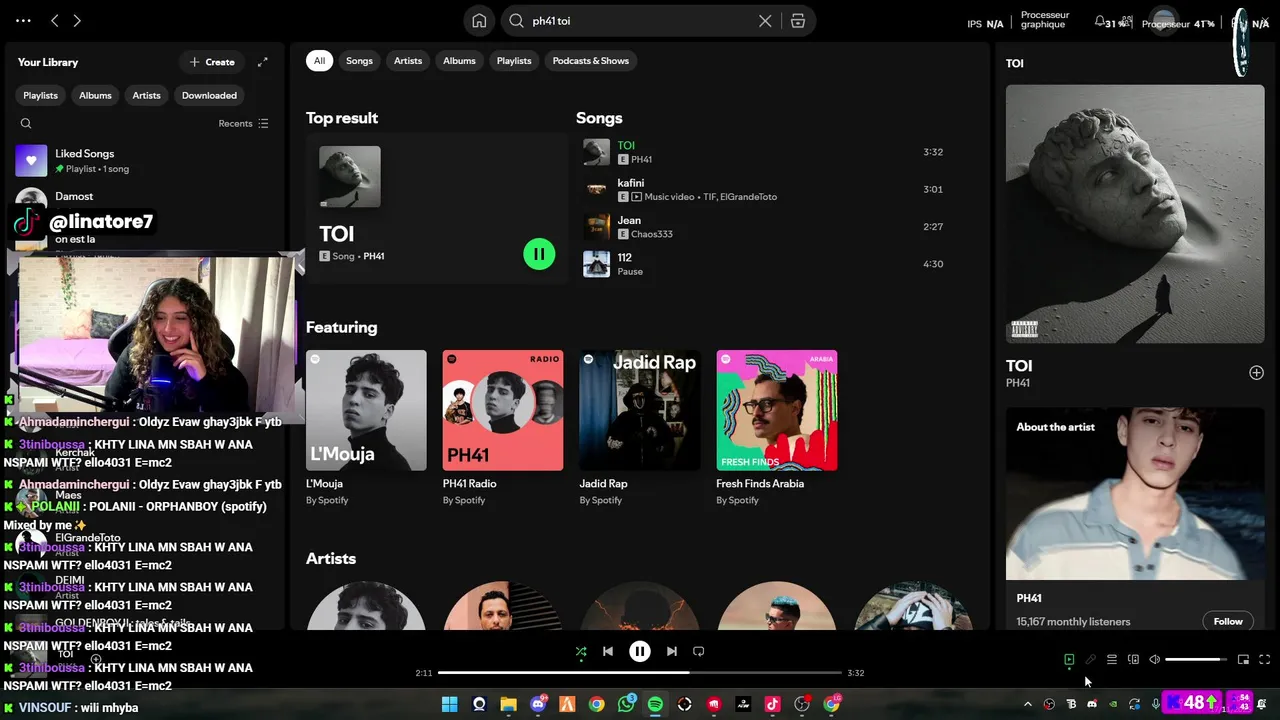Open WhatsApp from the taskbar
The image size is (1280, 720).
click(626, 704)
